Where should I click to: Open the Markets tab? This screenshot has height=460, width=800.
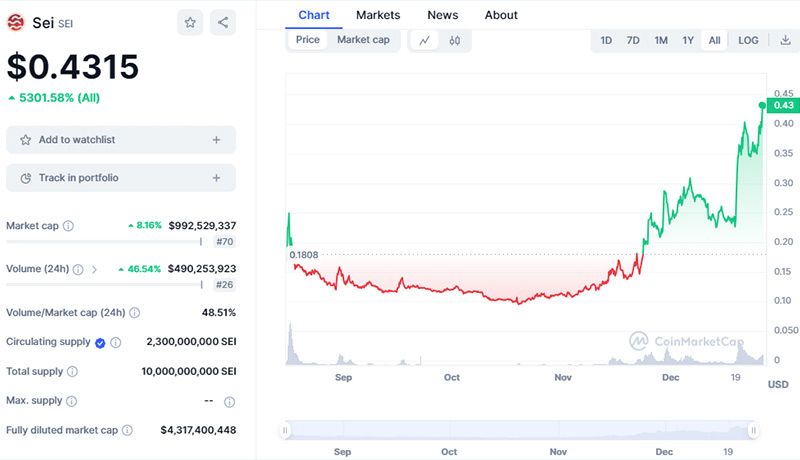click(378, 15)
